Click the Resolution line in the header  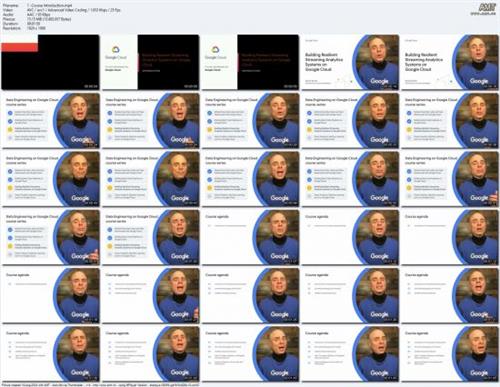point(24,28)
